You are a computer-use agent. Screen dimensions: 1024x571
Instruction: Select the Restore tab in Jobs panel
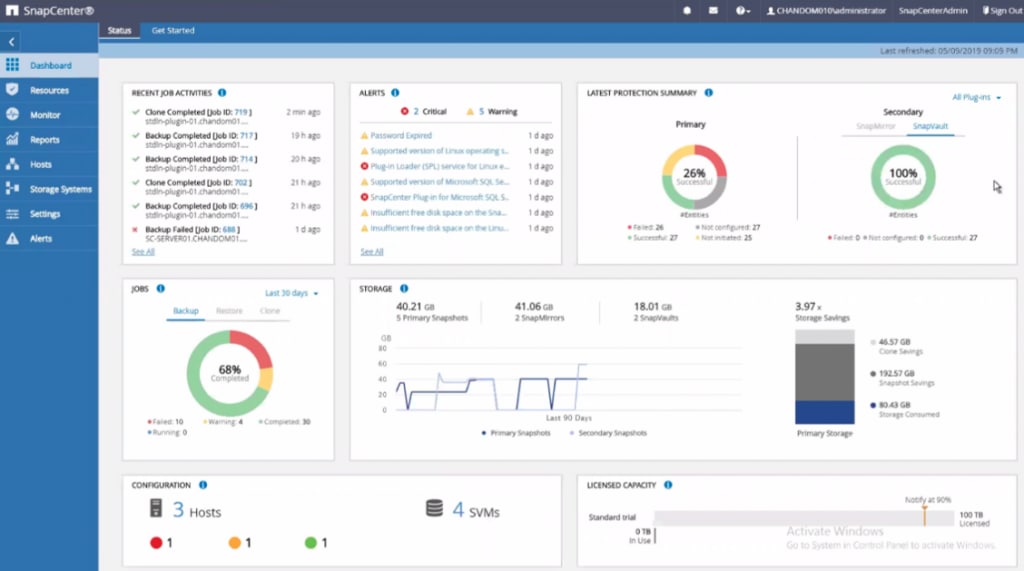229,311
